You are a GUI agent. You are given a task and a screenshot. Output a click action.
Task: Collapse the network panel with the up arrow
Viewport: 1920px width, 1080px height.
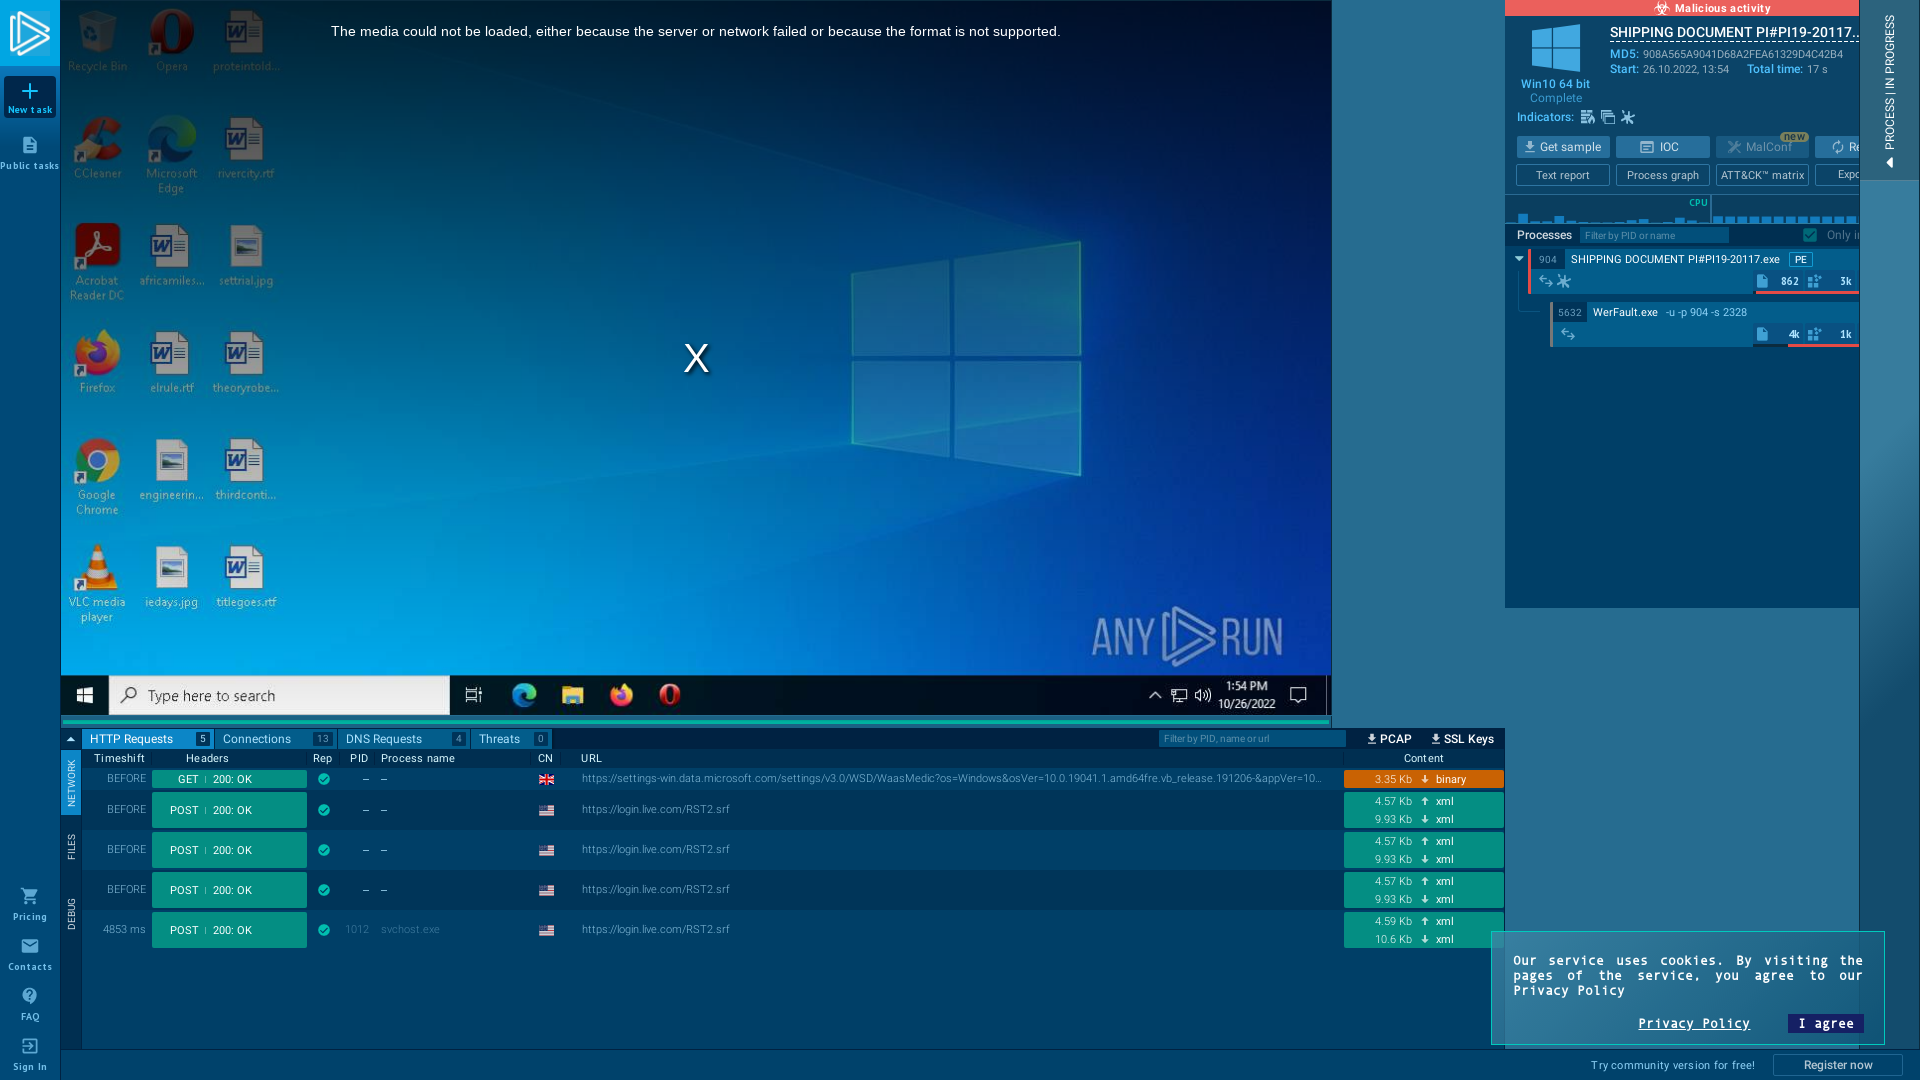[x=70, y=738]
